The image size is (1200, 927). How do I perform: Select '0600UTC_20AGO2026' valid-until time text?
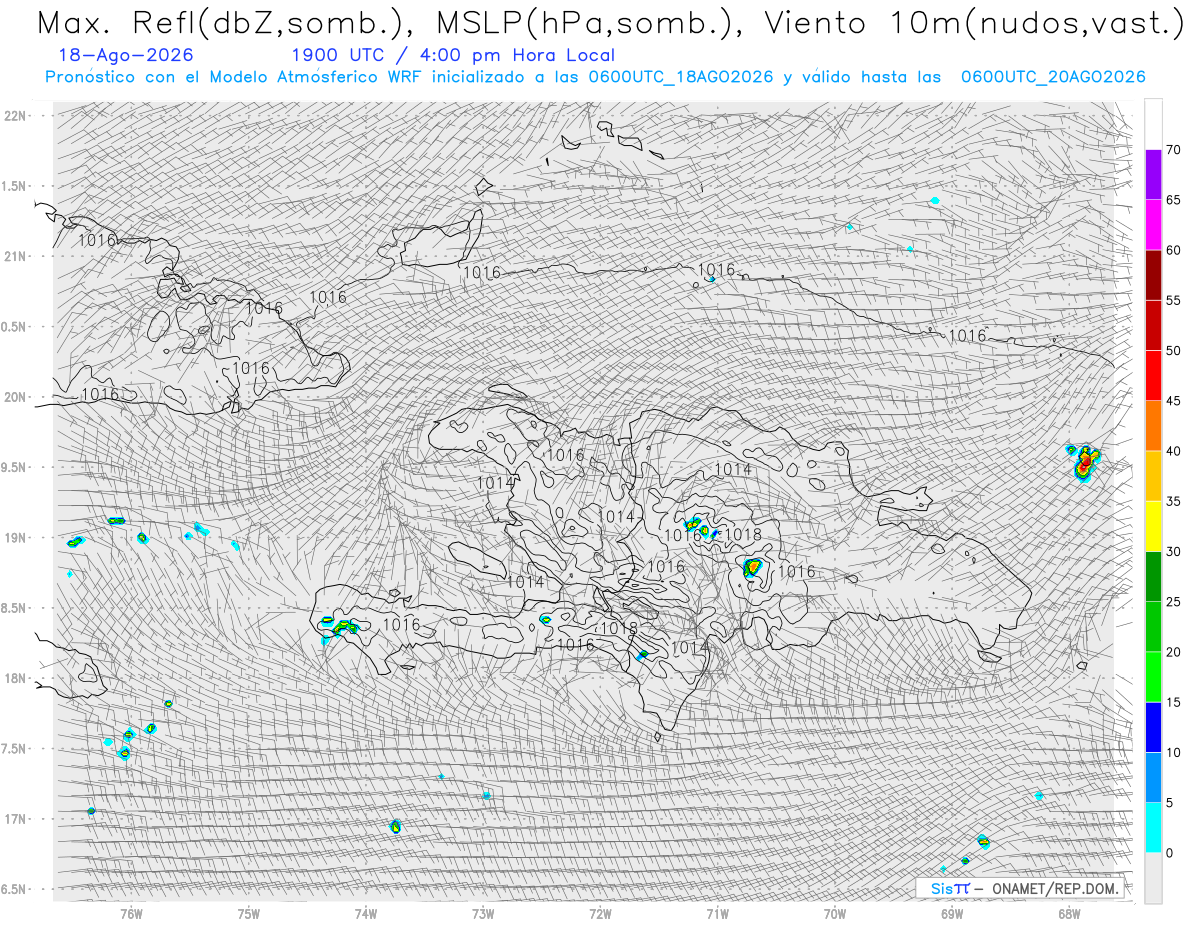(x=1053, y=77)
